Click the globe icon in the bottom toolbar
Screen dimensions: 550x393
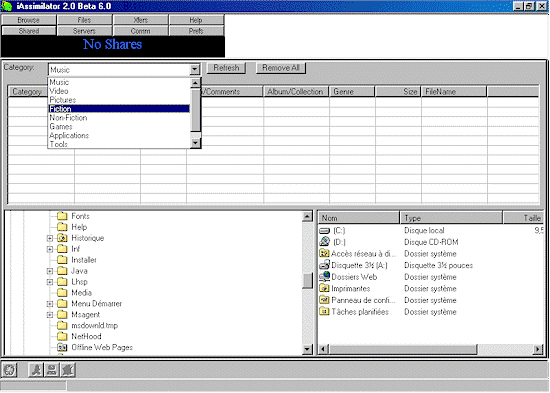pyautogui.click(x=9, y=369)
